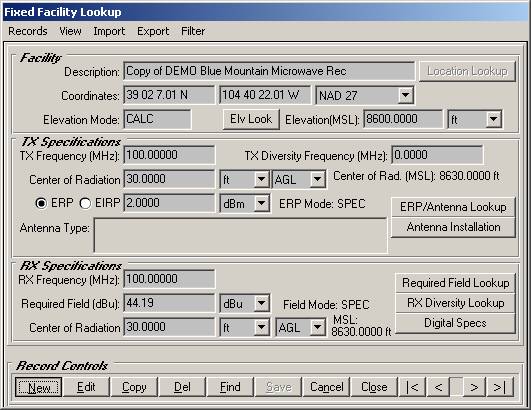Click the TX Frequency (MHz) field
The height and width of the screenshot is (410, 531).
pos(169,155)
